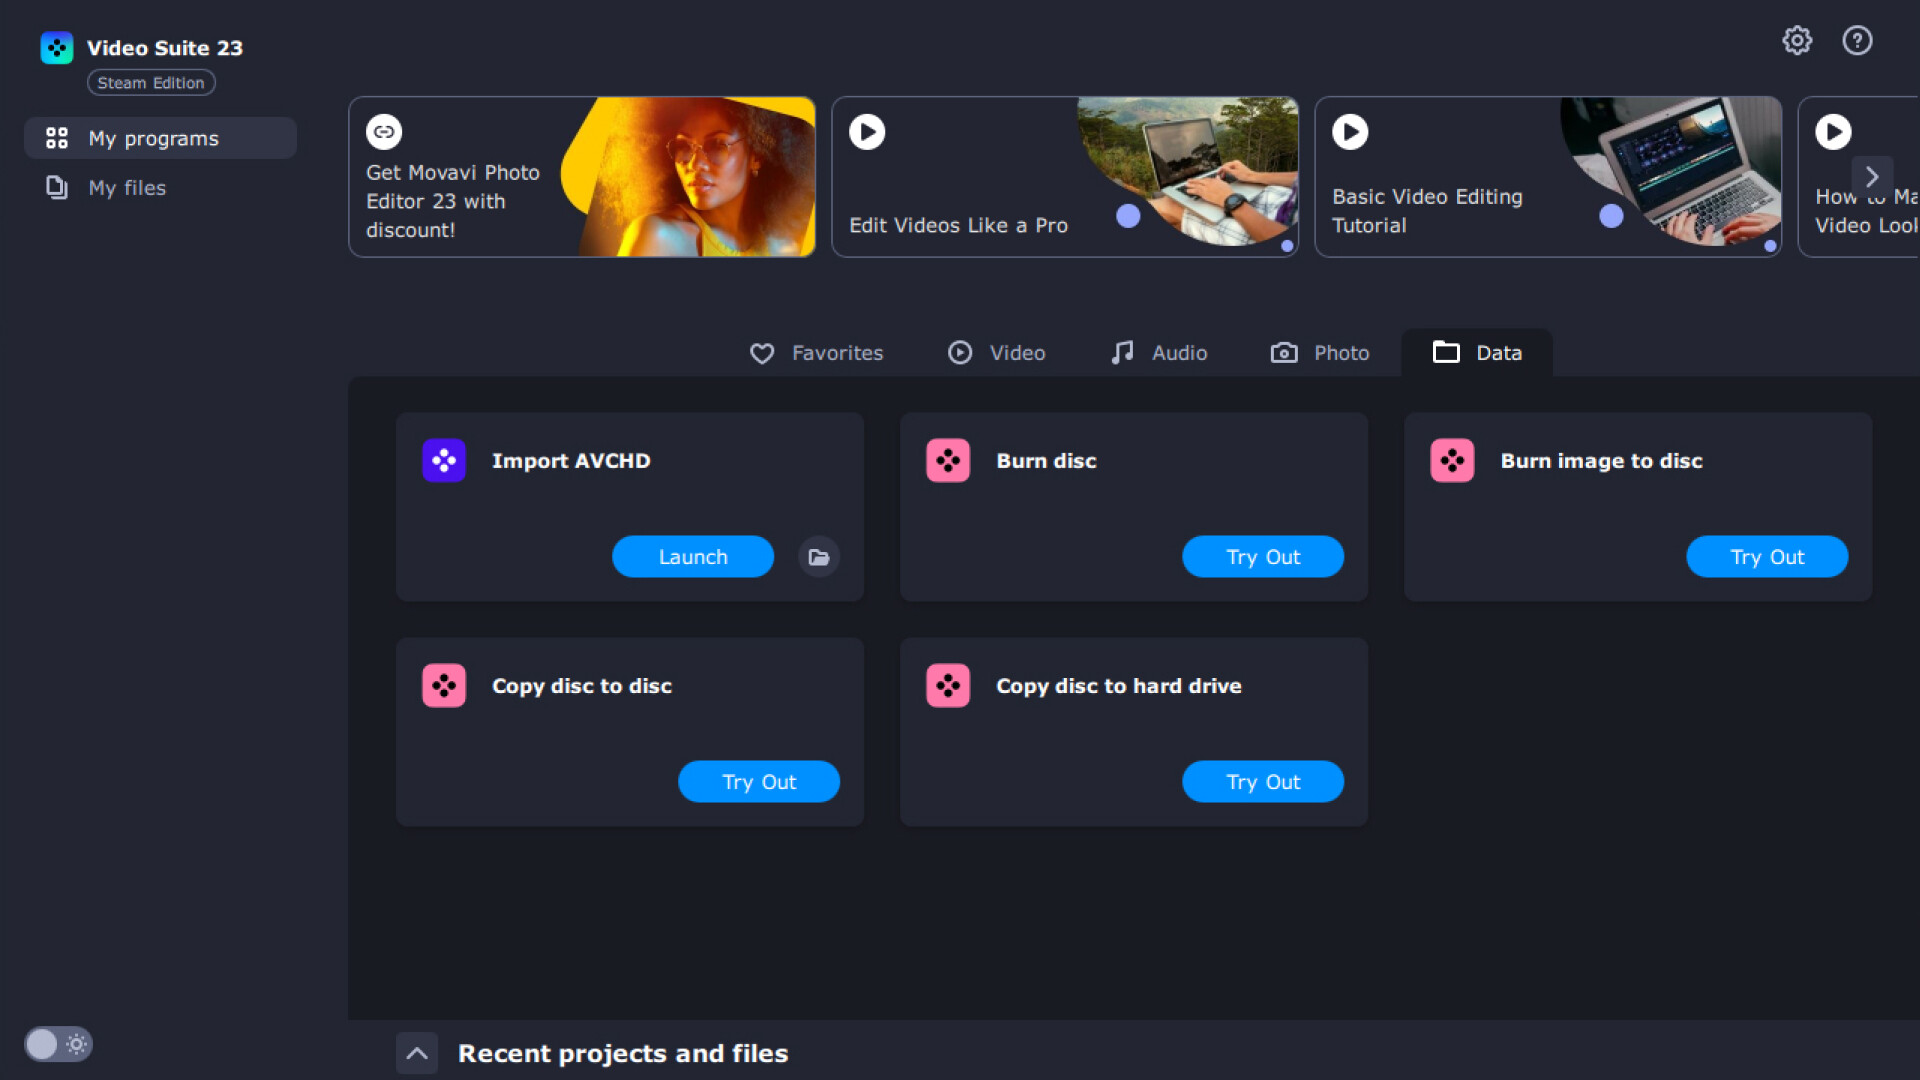Viewport: 1920px width, 1080px height.
Task: Click the Burn disc tool icon
Action: coord(948,460)
